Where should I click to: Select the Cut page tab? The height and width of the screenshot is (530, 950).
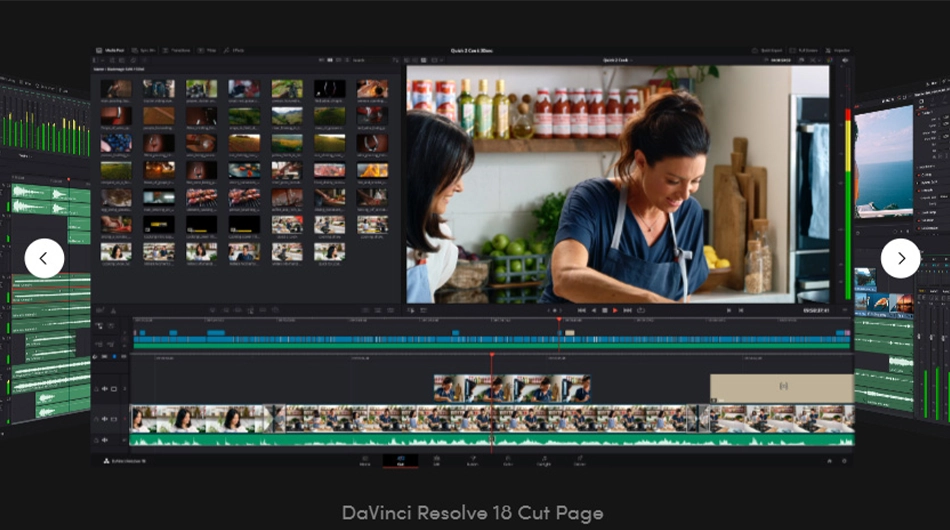tap(400, 461)
